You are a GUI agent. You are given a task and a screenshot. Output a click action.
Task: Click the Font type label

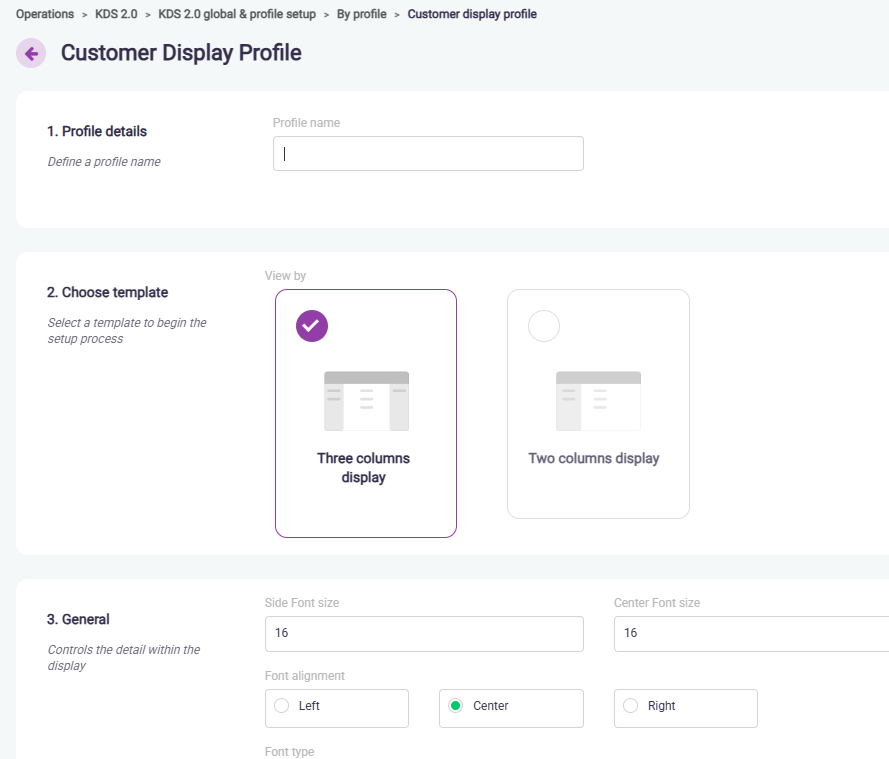point(289,752)
